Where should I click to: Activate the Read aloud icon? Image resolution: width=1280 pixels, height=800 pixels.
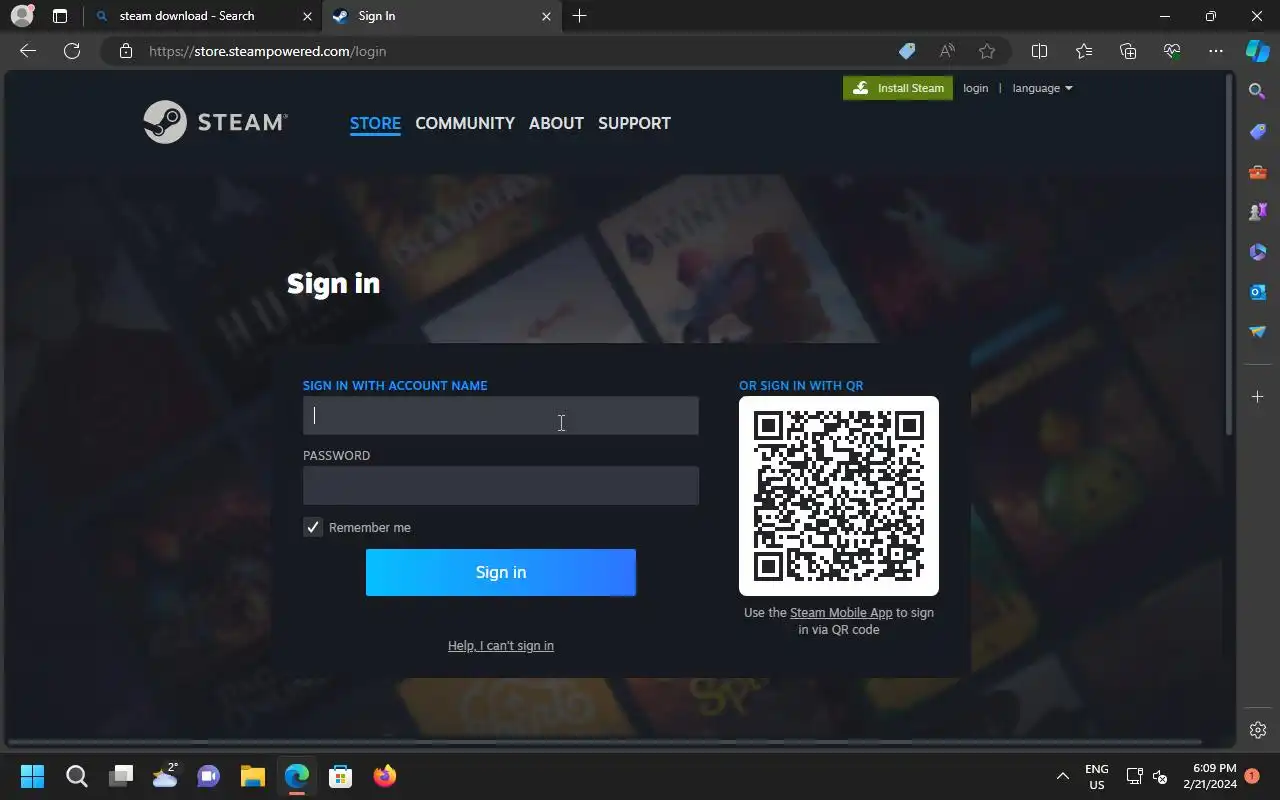(947, 51)
